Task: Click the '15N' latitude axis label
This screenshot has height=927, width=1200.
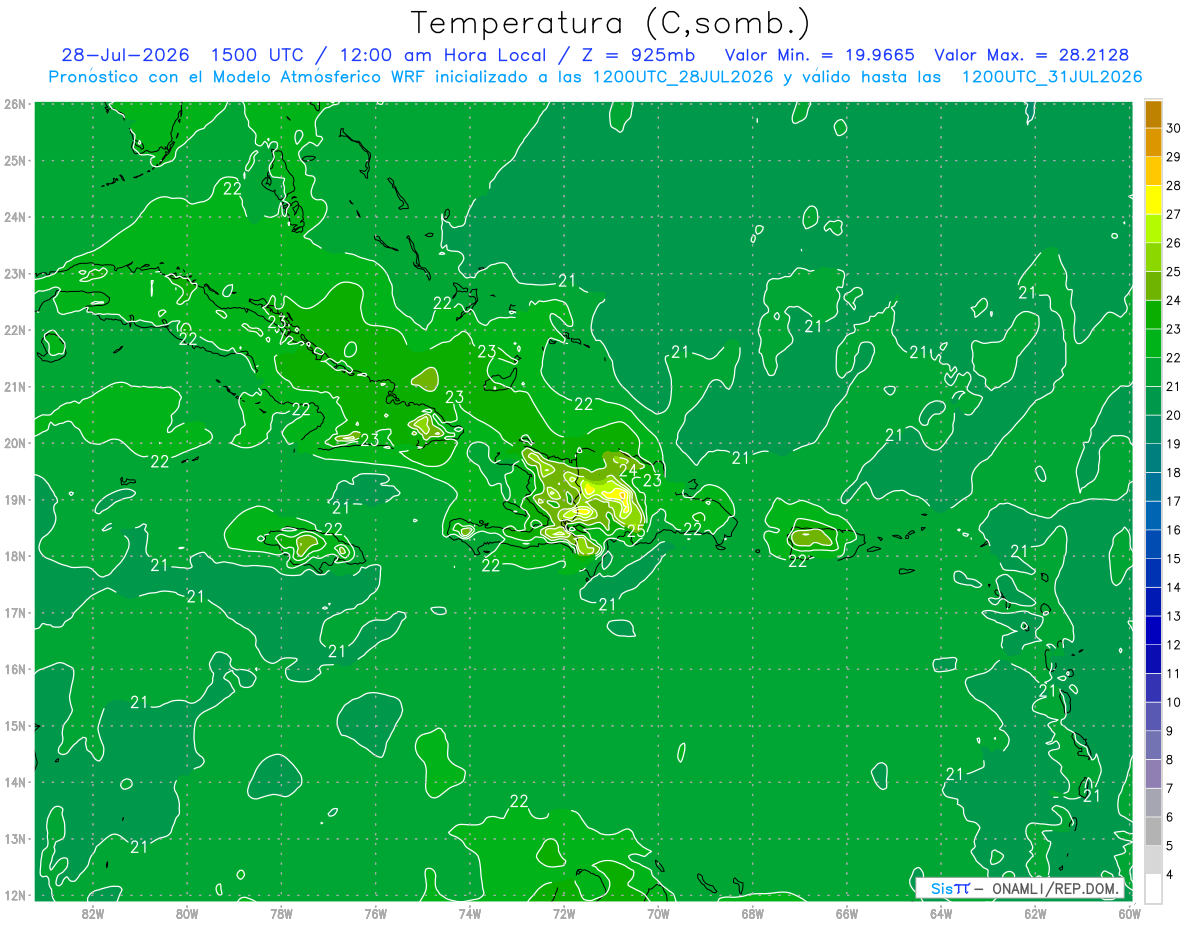Action: 15,725
